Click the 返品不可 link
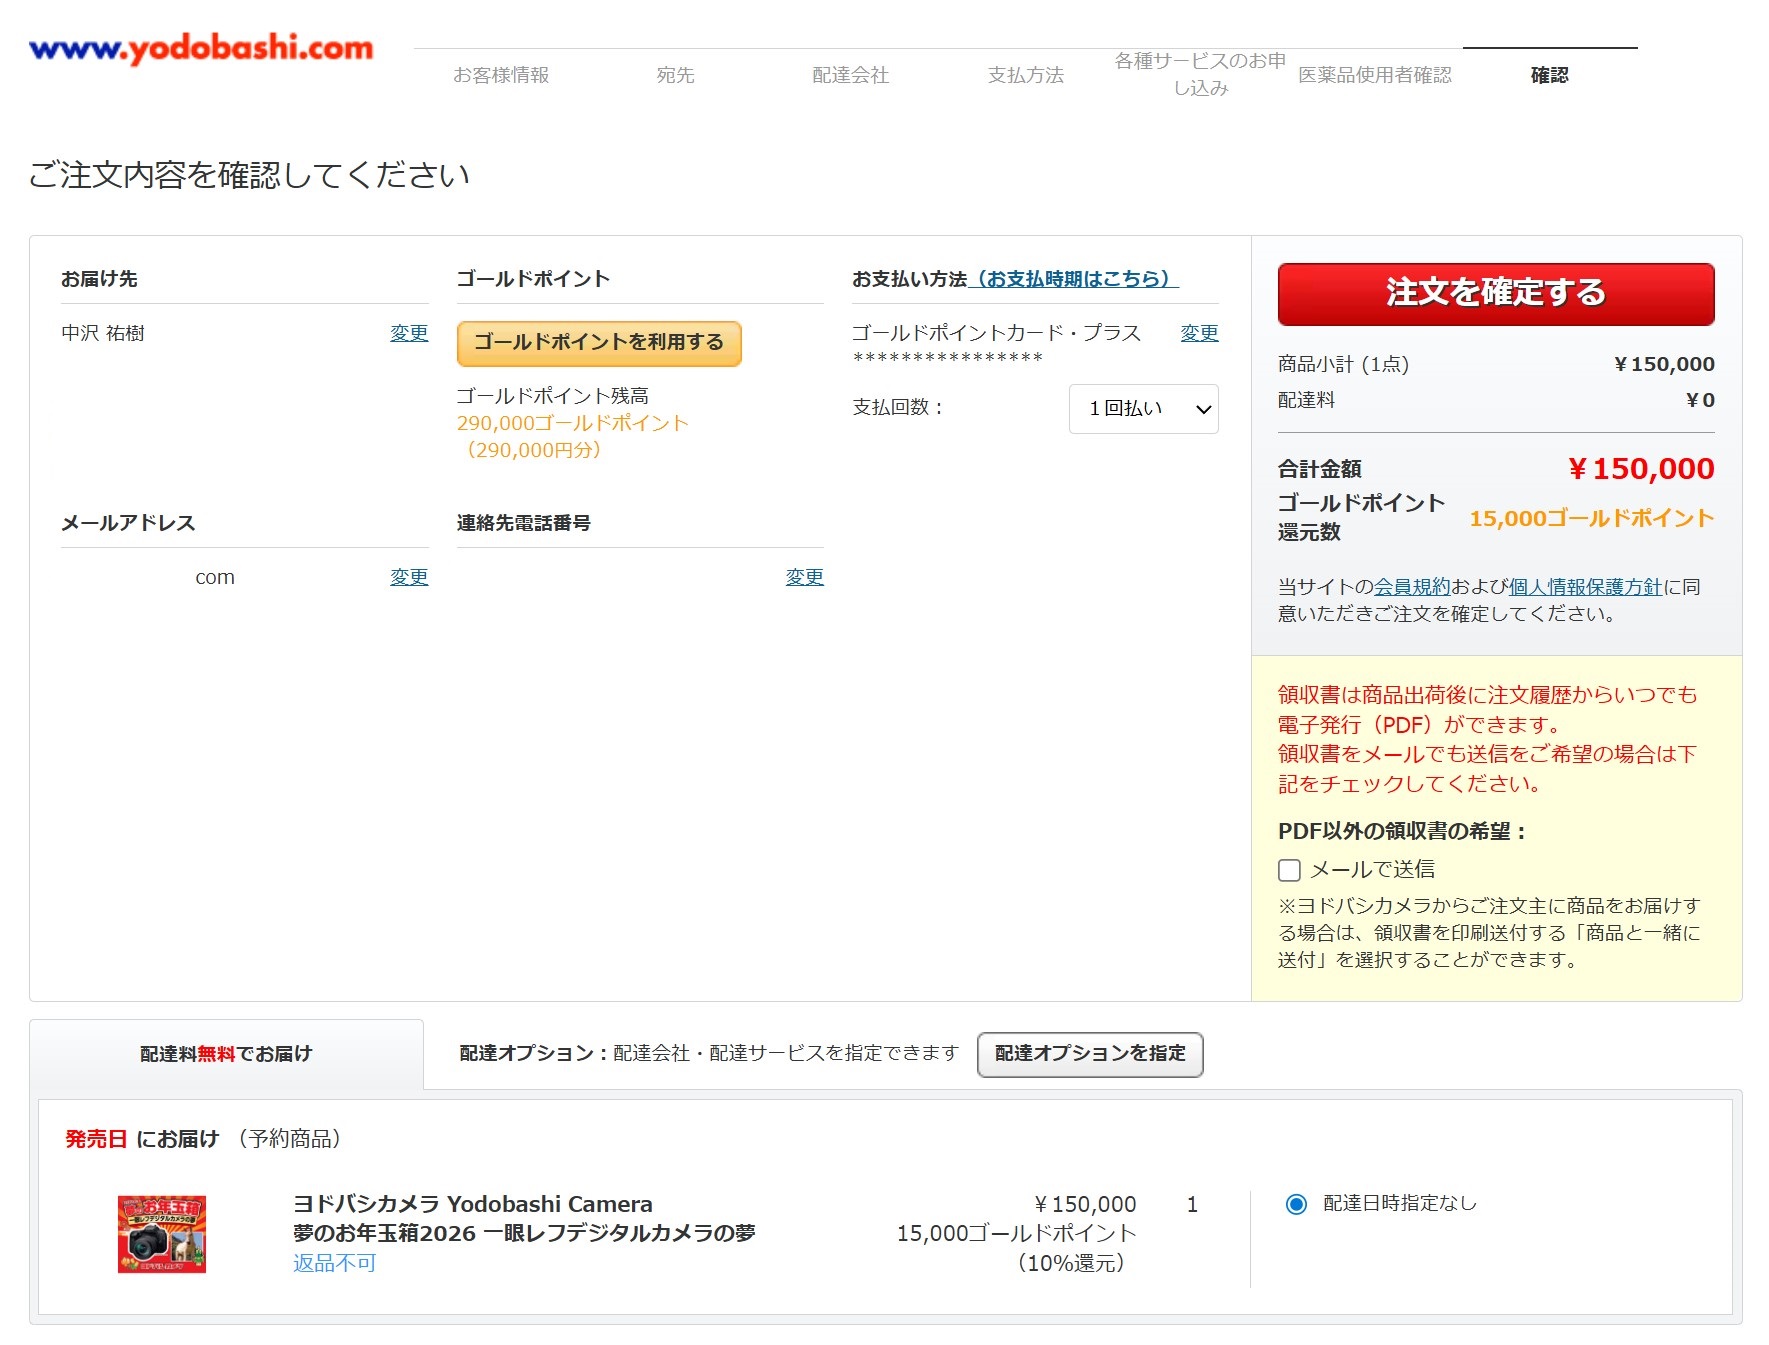This screenshot has height=1345, width=1769. (334, 1263)
